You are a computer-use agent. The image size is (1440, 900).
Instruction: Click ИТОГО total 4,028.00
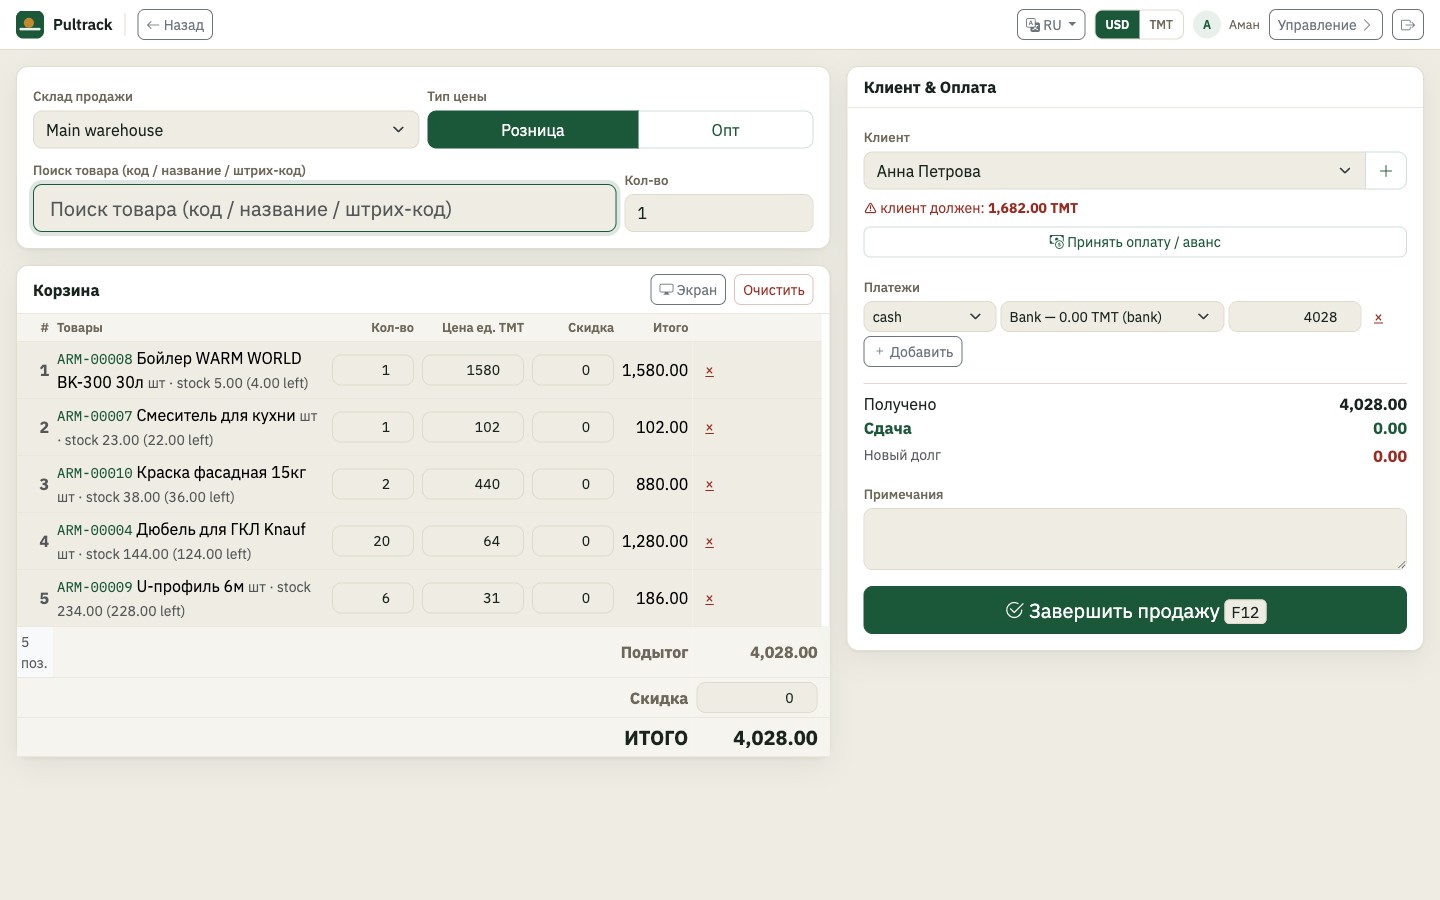775,738
